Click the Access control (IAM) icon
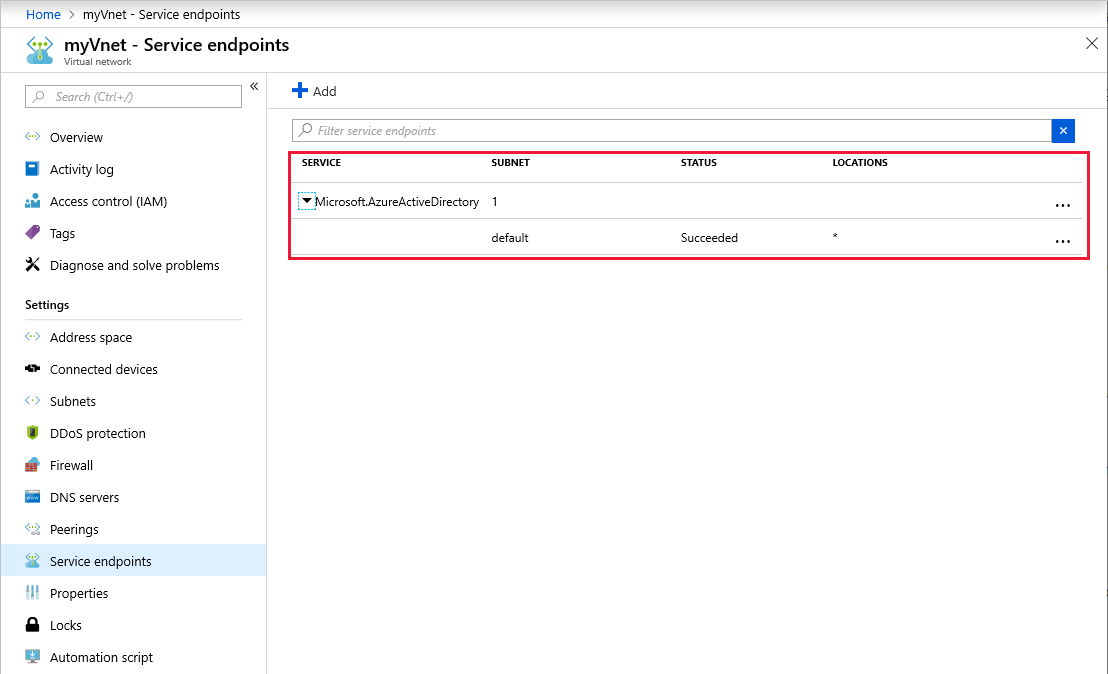The height and width of the screenshot is (674, 1108). point(32,201)
